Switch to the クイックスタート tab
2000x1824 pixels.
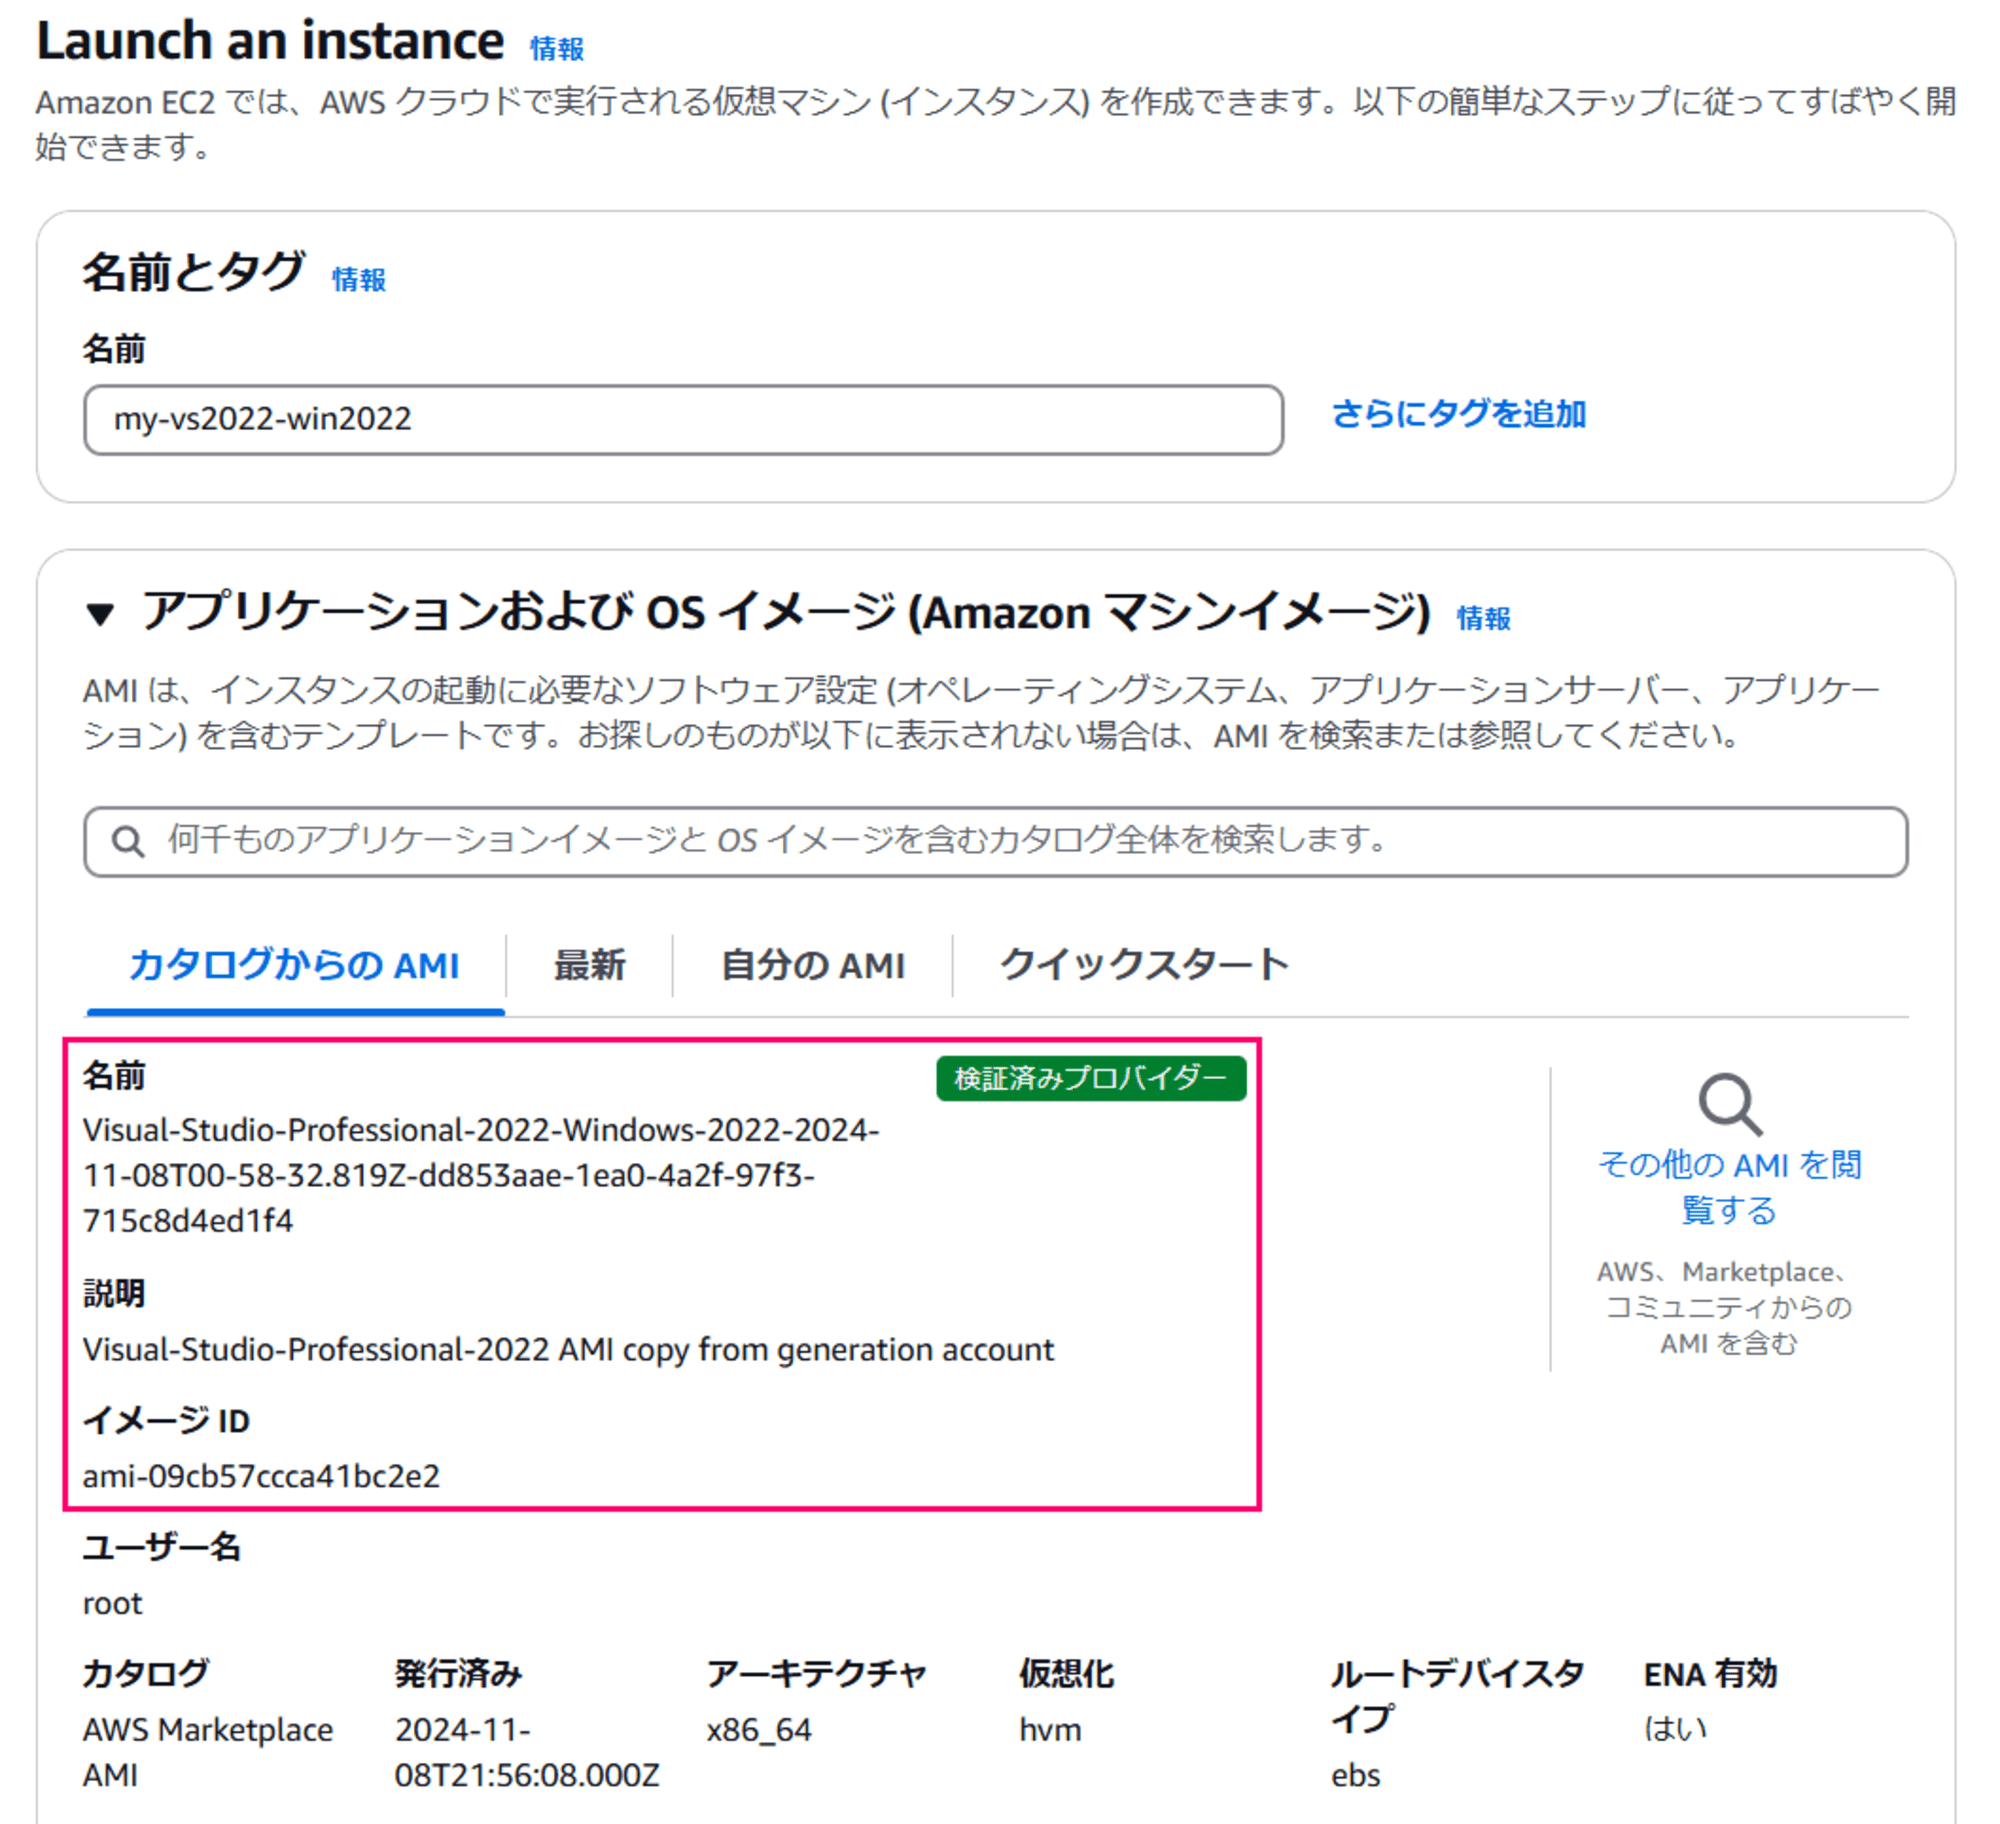pyautogui.click(x=1144, y=965)
